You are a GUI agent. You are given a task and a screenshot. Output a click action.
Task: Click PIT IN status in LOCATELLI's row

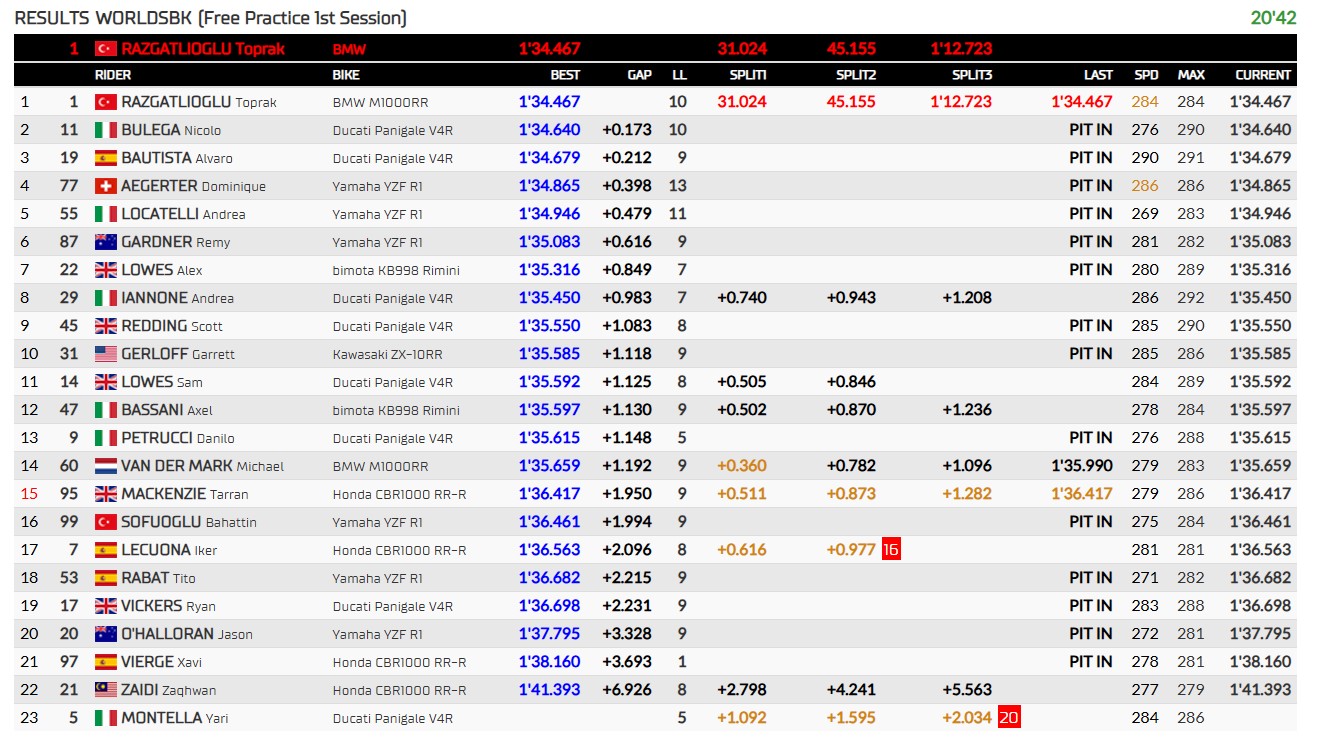pyautogui.click(x=1090, y=213)
